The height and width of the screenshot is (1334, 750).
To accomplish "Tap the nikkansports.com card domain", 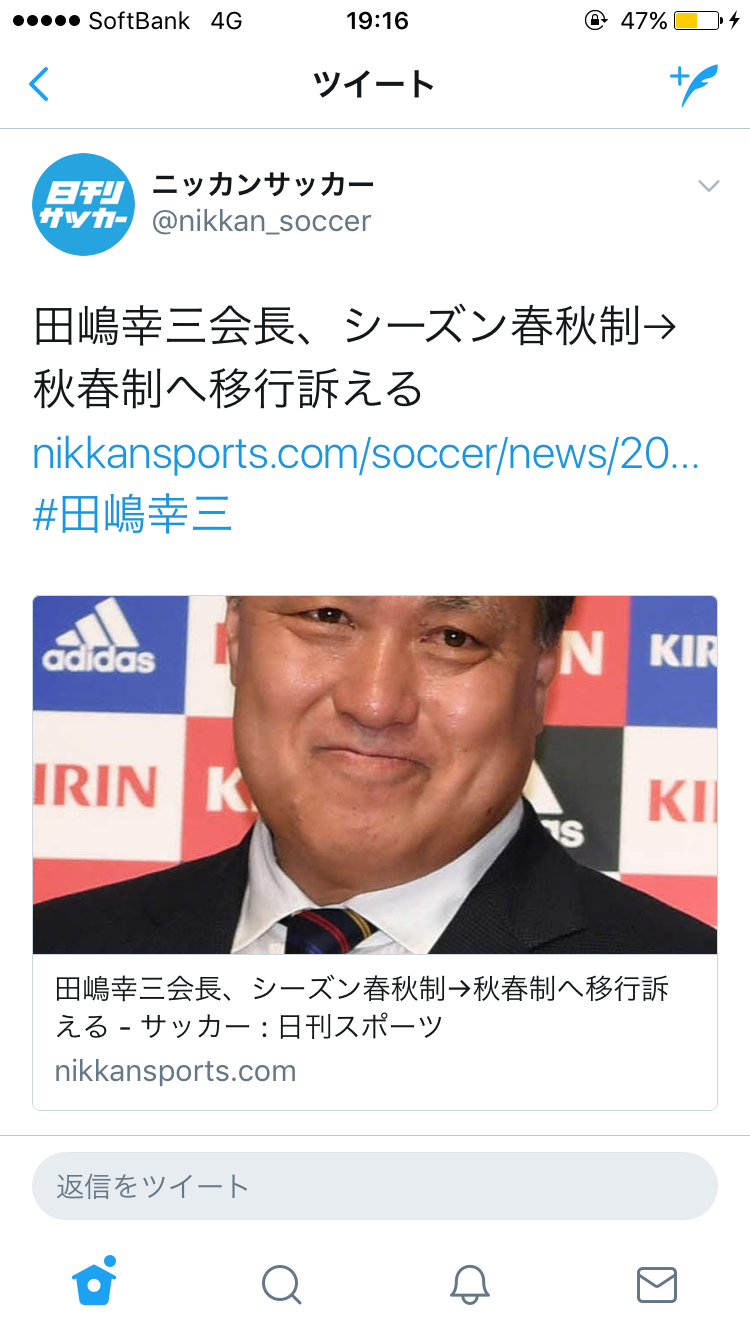I will (x=175, y=1071).
